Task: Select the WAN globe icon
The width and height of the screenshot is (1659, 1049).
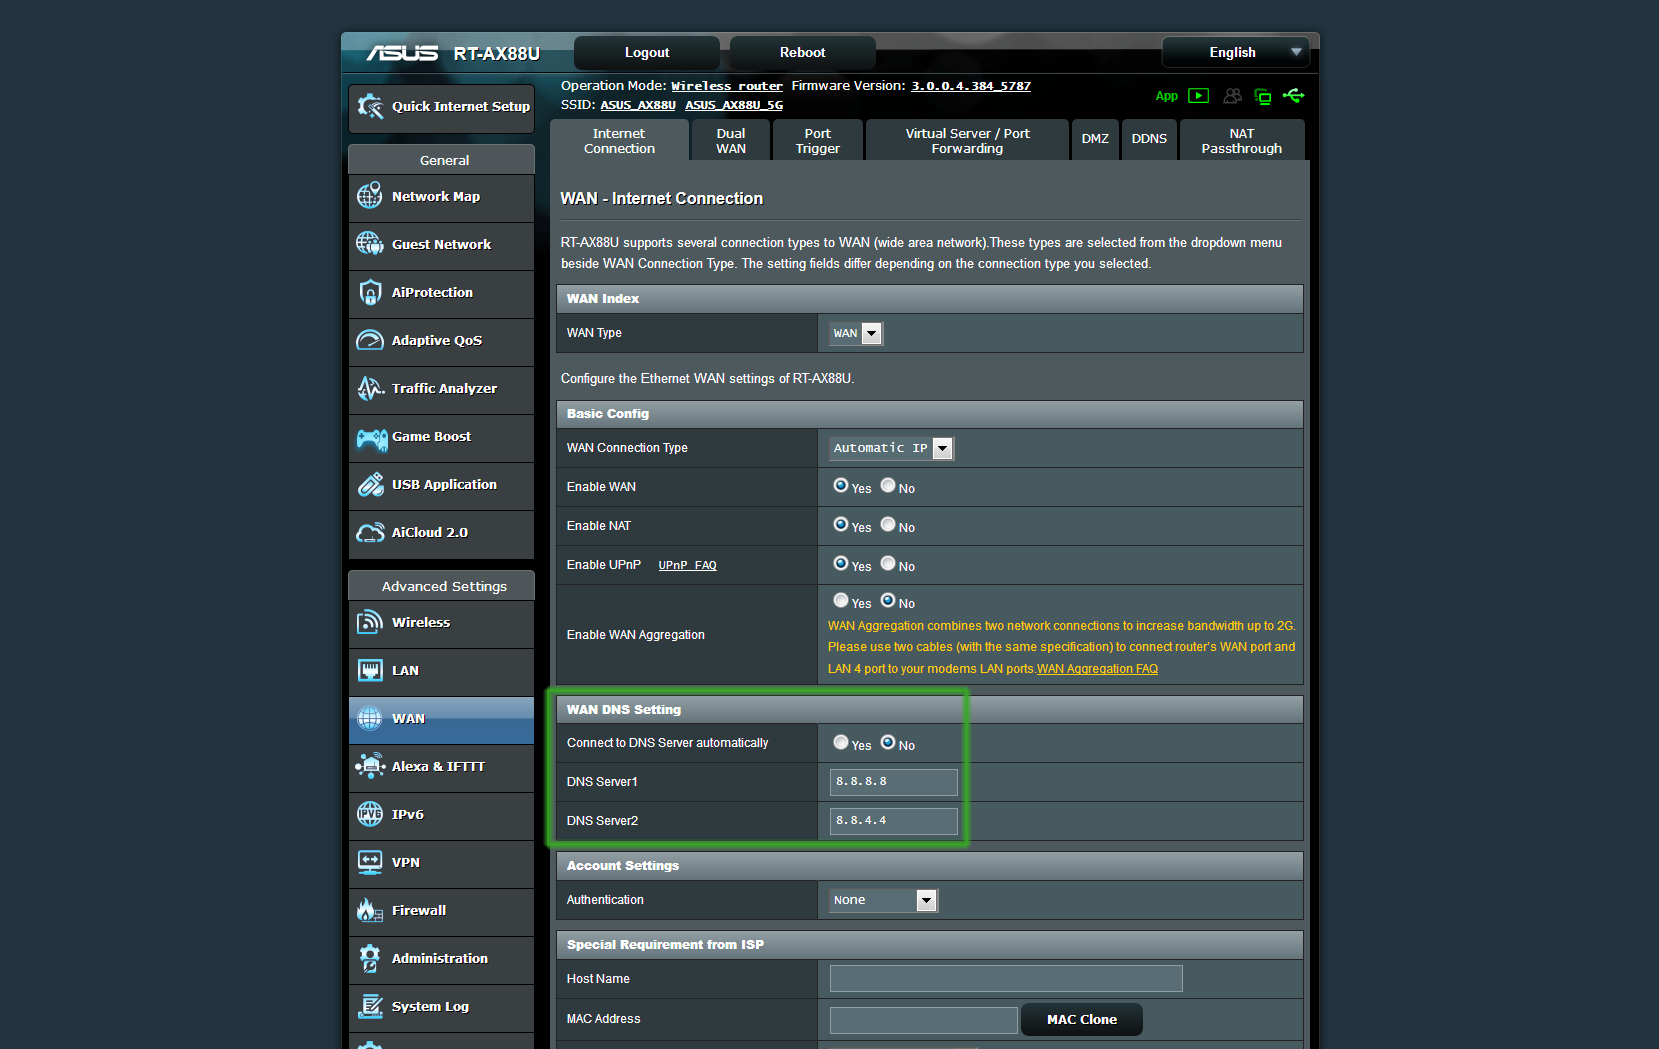Action: 370,718
